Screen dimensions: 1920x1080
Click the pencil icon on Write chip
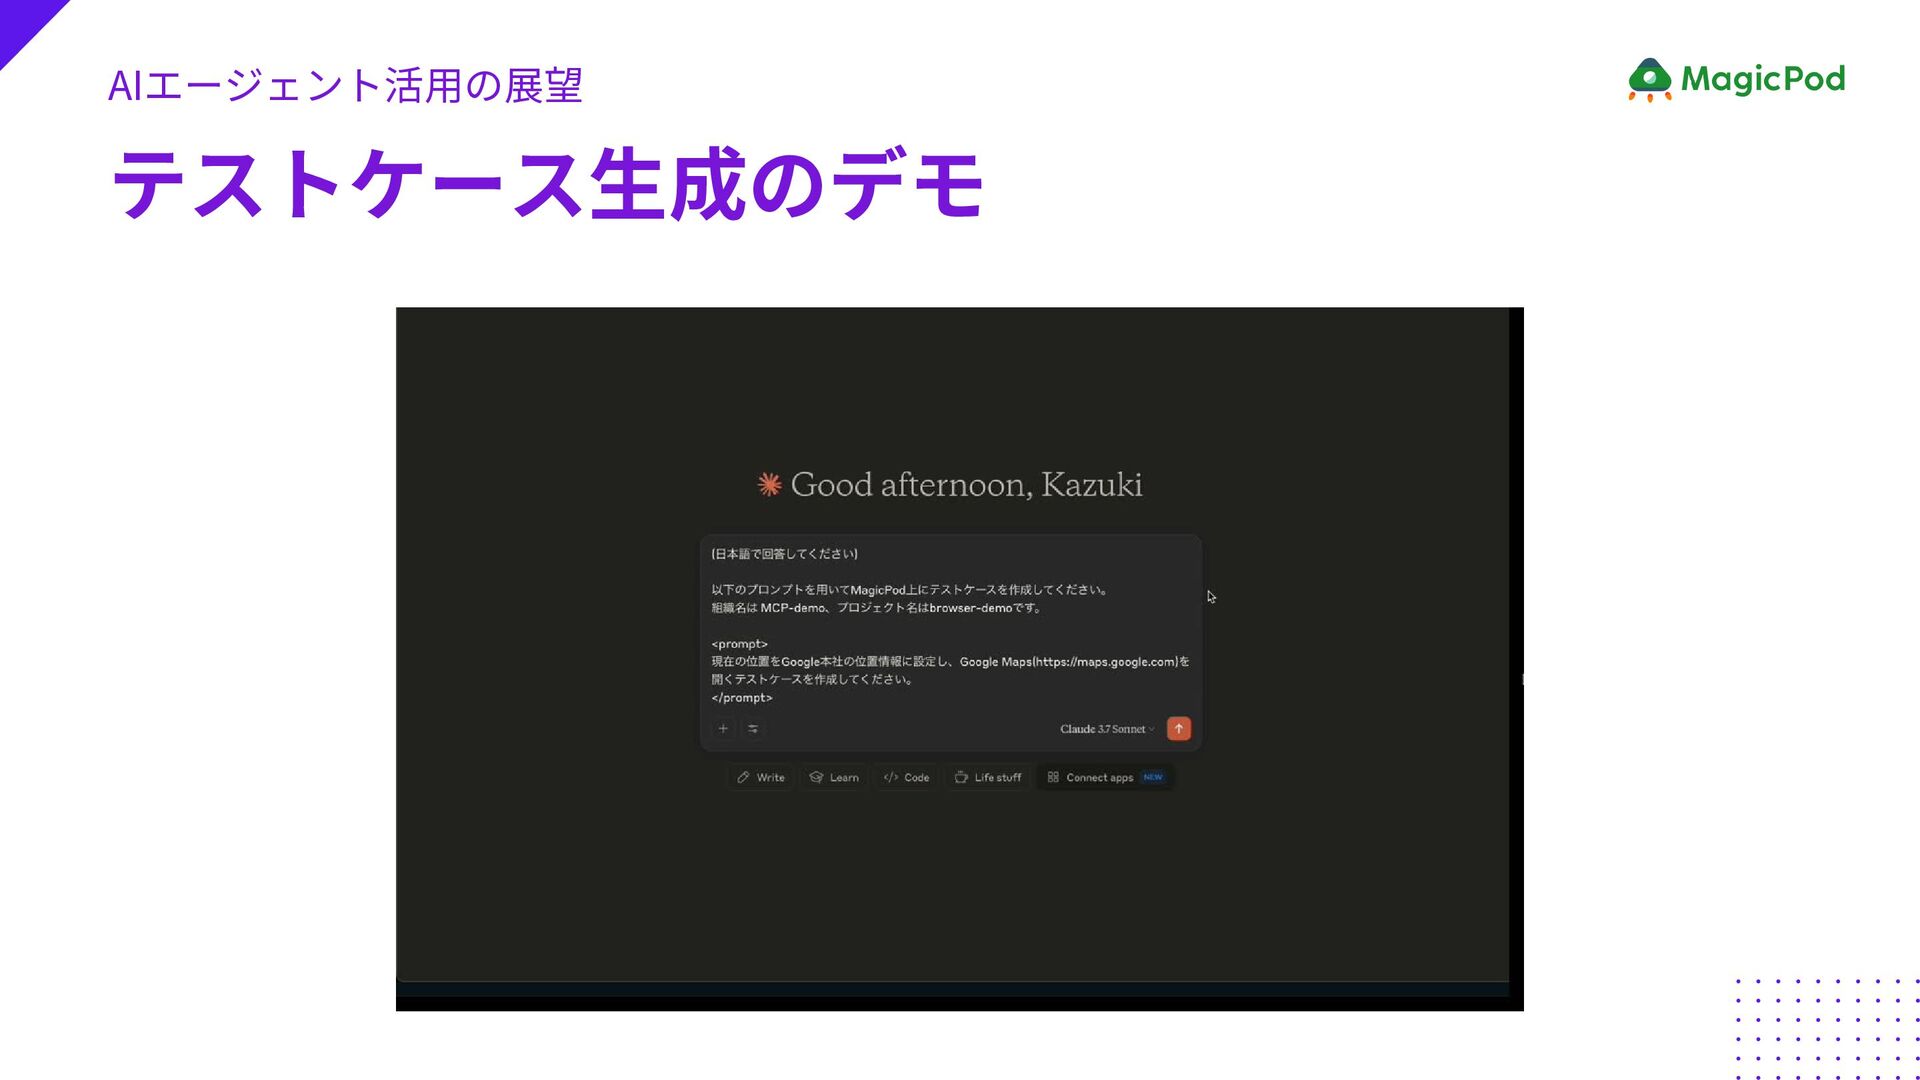(x=743, y=777)
